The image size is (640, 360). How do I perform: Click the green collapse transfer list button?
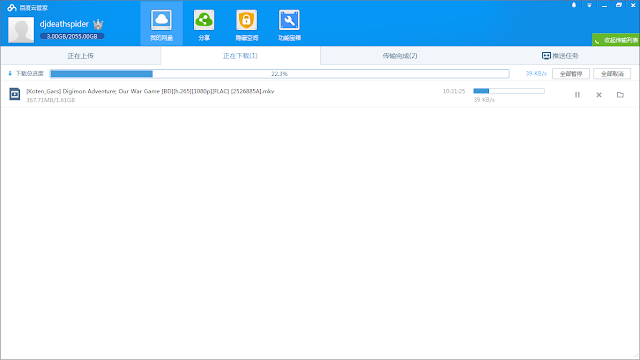616,40
